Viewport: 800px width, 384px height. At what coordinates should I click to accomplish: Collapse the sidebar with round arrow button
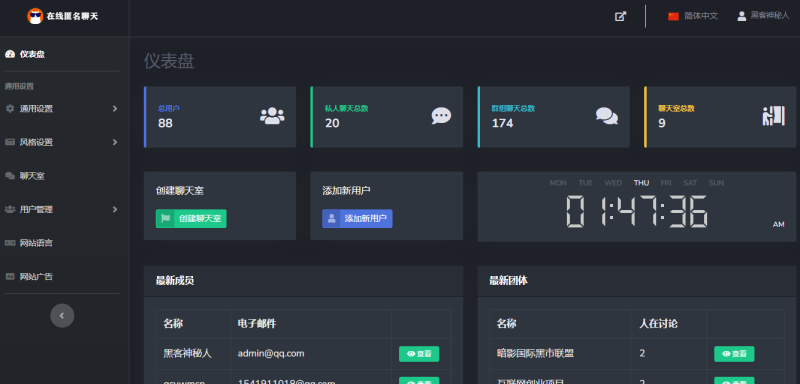point(62,316)
